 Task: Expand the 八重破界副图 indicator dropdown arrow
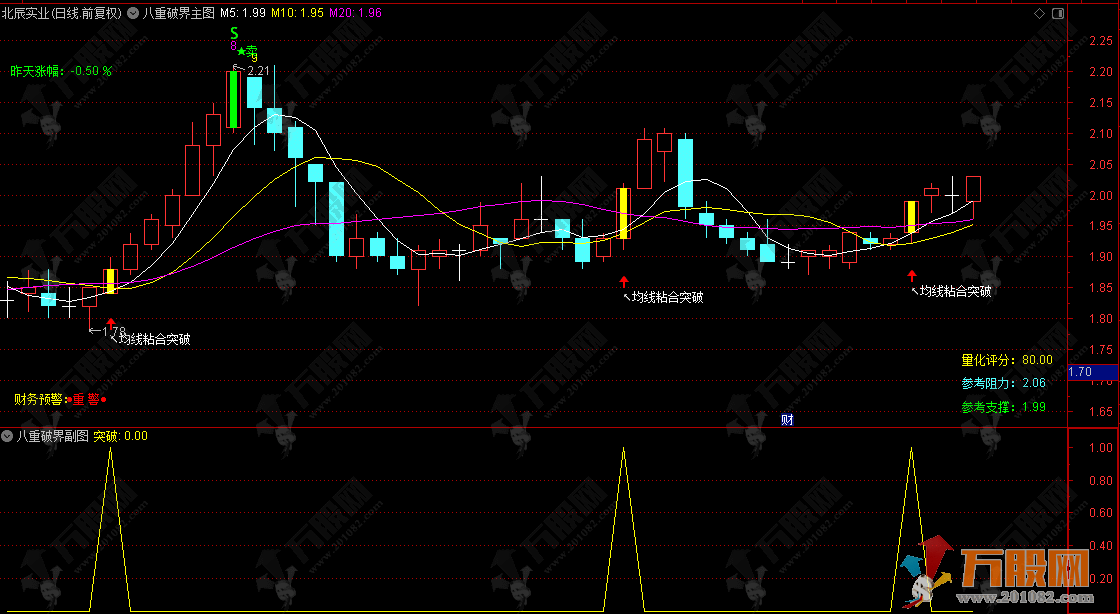(8, 436)
